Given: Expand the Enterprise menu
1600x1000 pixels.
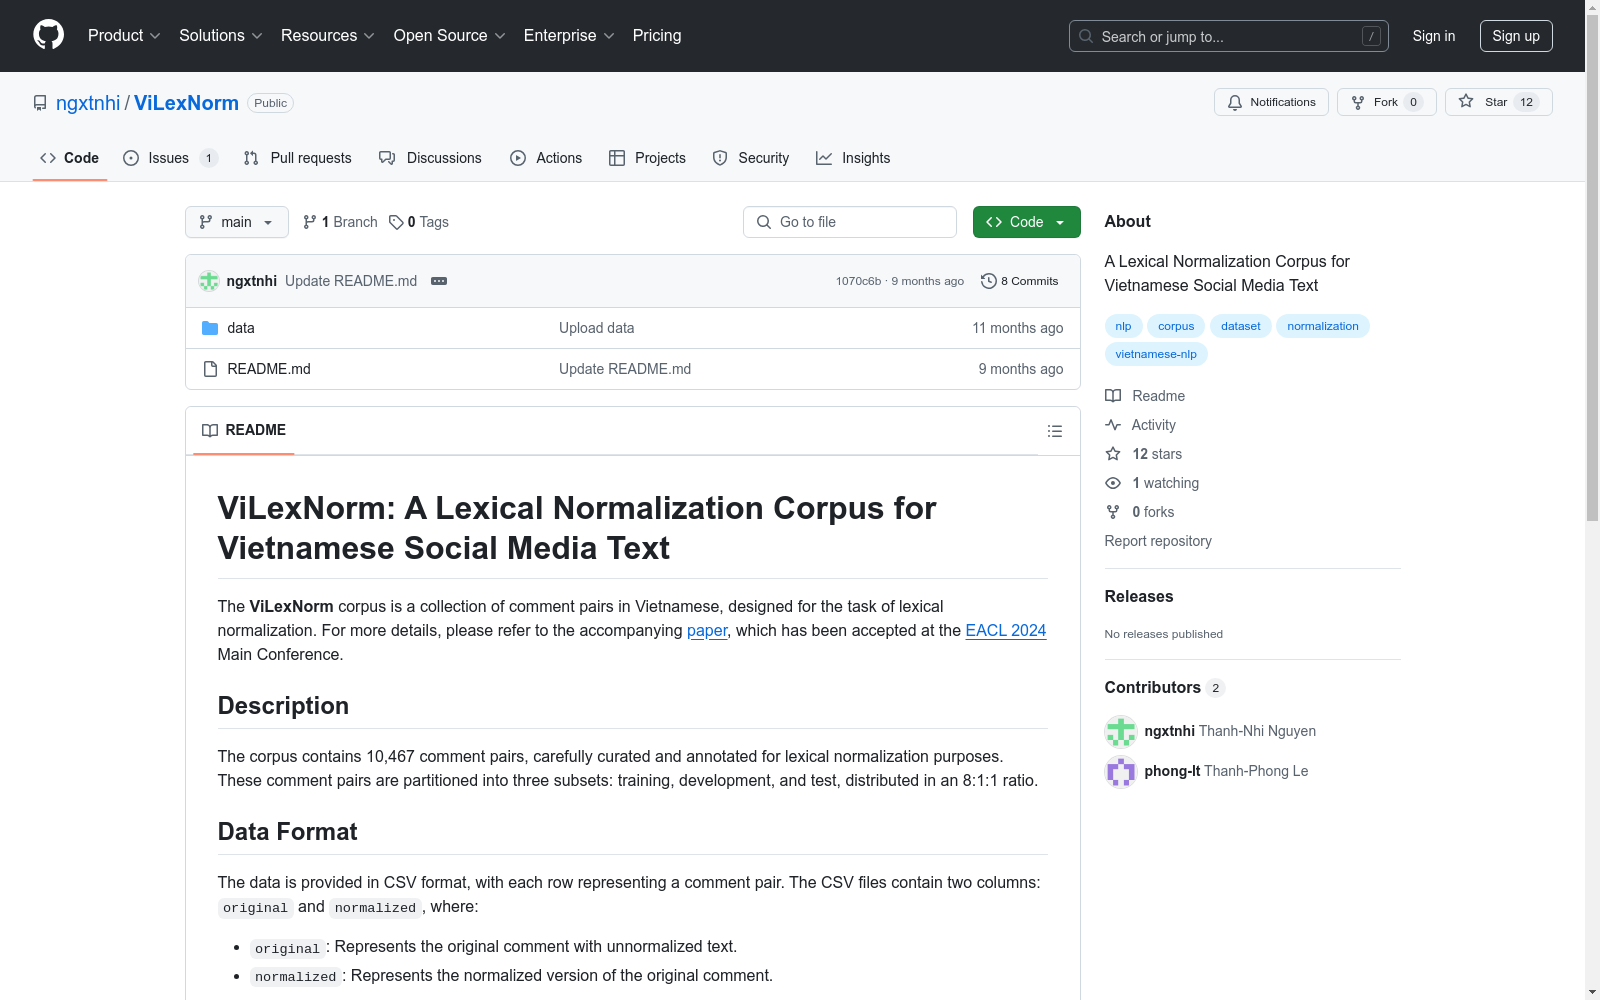Looking at the screenshot, I should click(x=569, y=36).
